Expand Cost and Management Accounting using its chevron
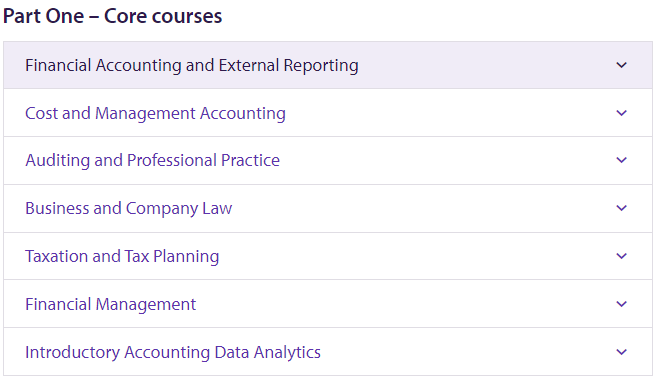Image resolution: width=655 pixels, height=383 pixels. (621, 113)
